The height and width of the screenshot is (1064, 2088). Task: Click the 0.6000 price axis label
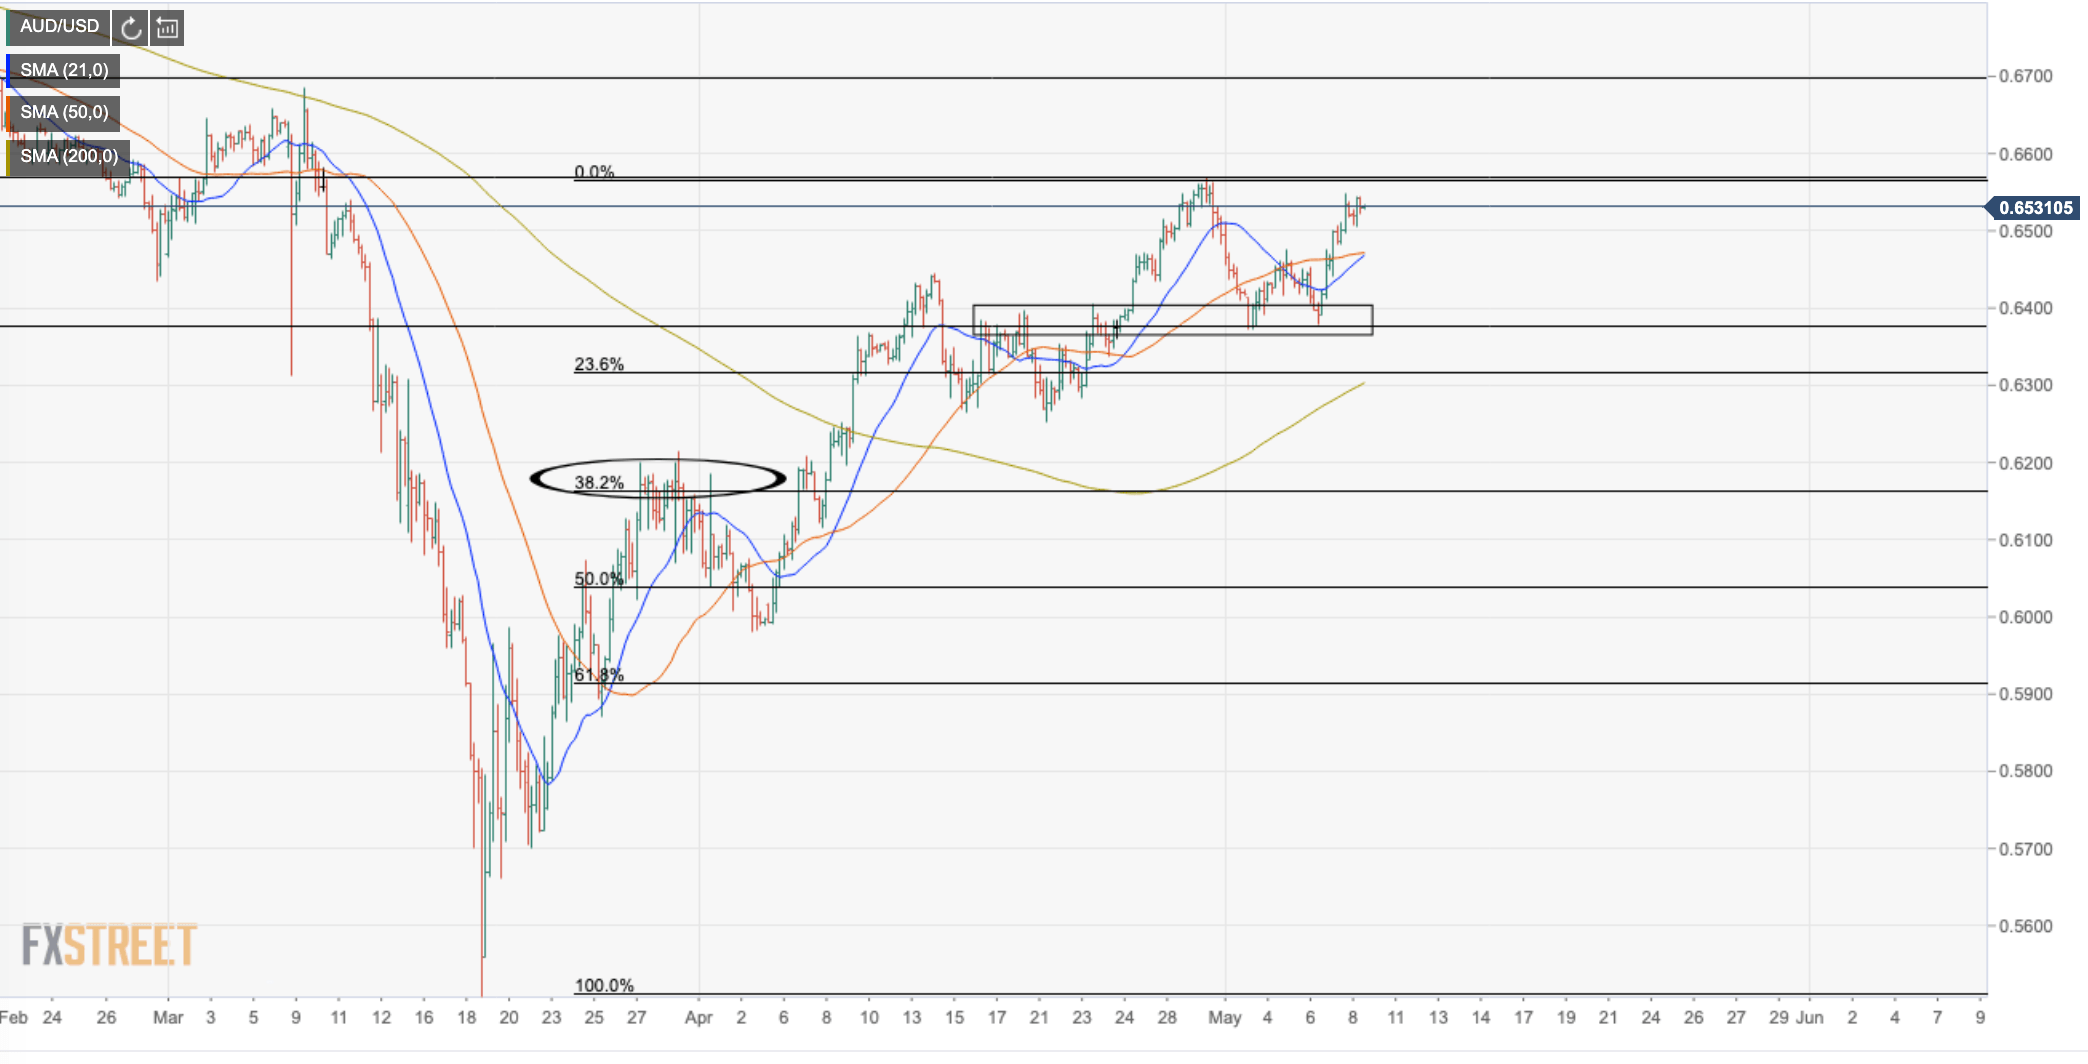[2026, 617]
